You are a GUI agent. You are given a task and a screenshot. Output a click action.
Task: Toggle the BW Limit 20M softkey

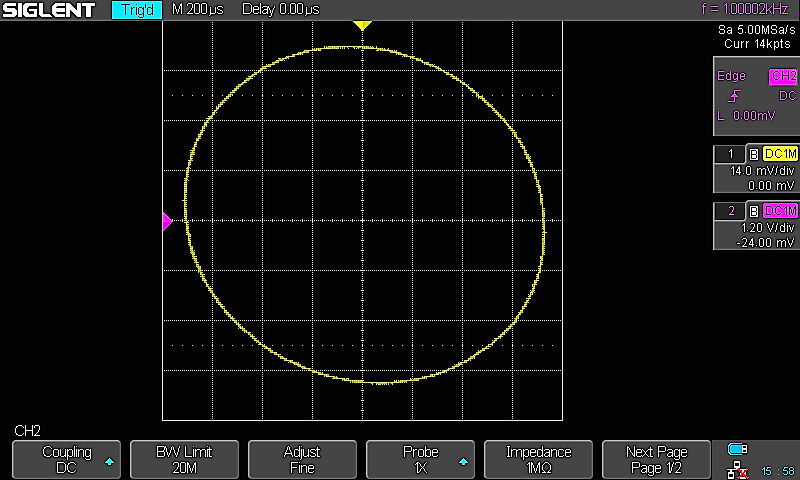pyautogui.click(x=184, y=460)
